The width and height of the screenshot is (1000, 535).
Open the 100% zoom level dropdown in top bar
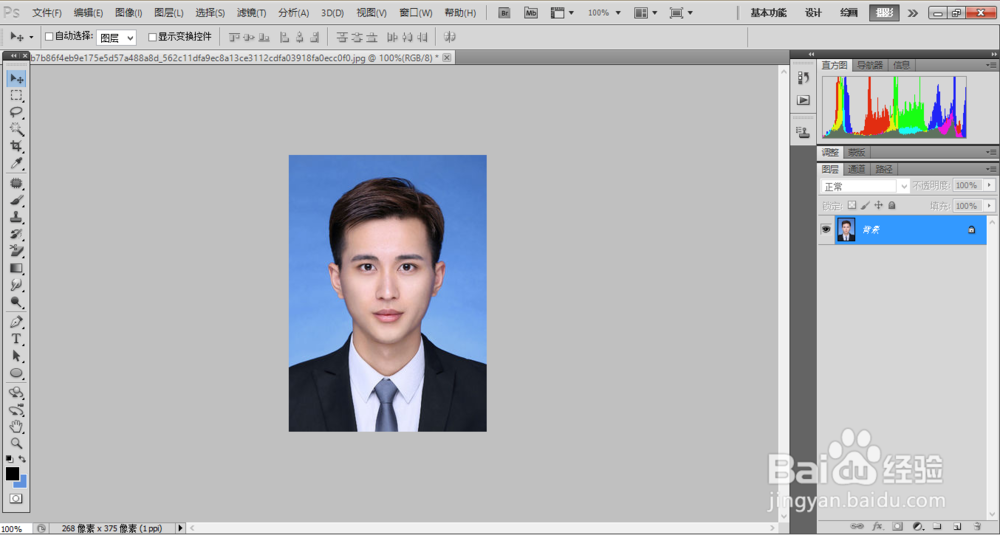(x=603, y=13)
